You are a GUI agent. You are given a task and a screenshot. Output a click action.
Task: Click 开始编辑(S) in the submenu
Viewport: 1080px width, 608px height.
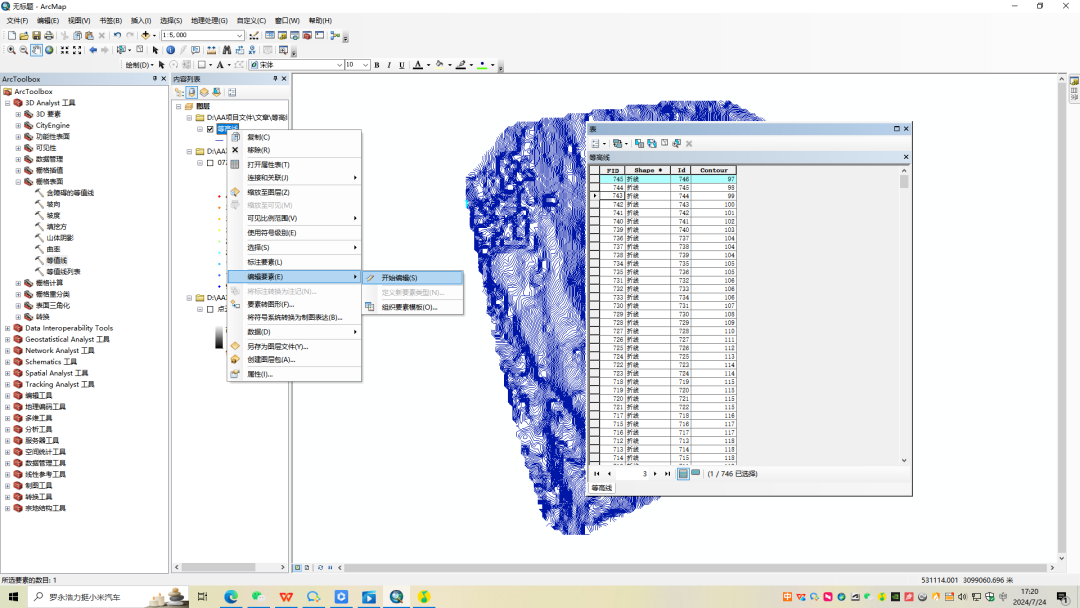click(413, 277)
